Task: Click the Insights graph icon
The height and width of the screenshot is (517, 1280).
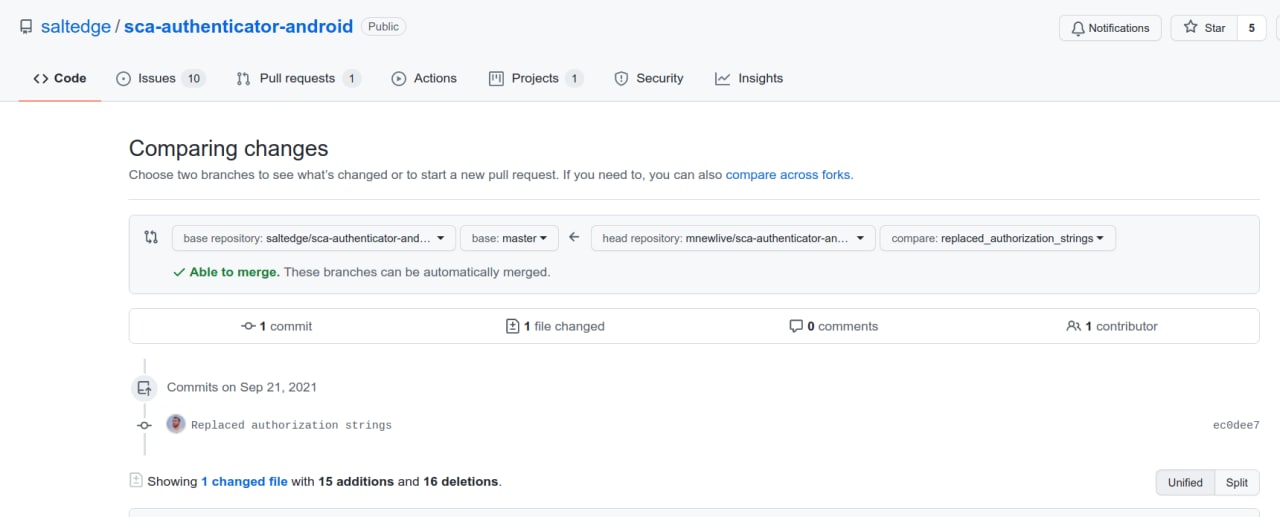Action: [723, 78]
